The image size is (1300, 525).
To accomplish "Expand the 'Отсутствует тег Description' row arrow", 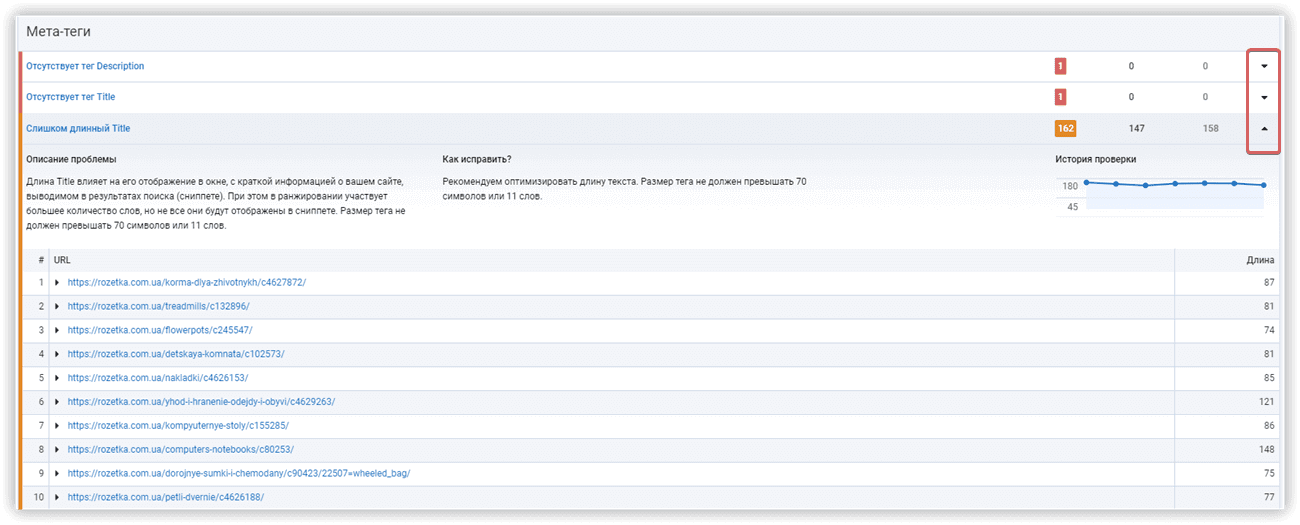I will [1264, 66].
